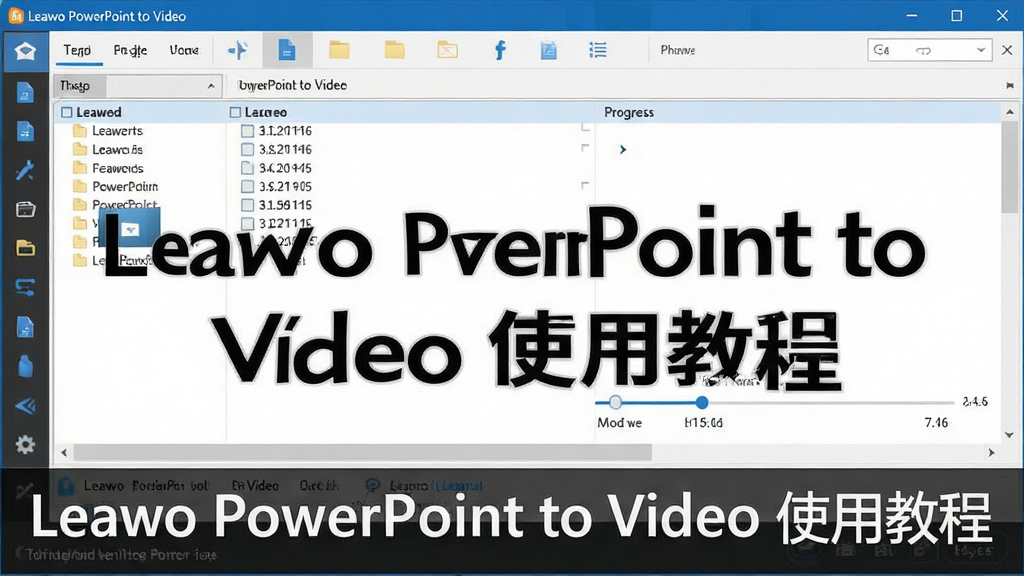Screen dimensions: 1024x576
Task: Click the blue slider handle on the progress track
Action: 702,402
